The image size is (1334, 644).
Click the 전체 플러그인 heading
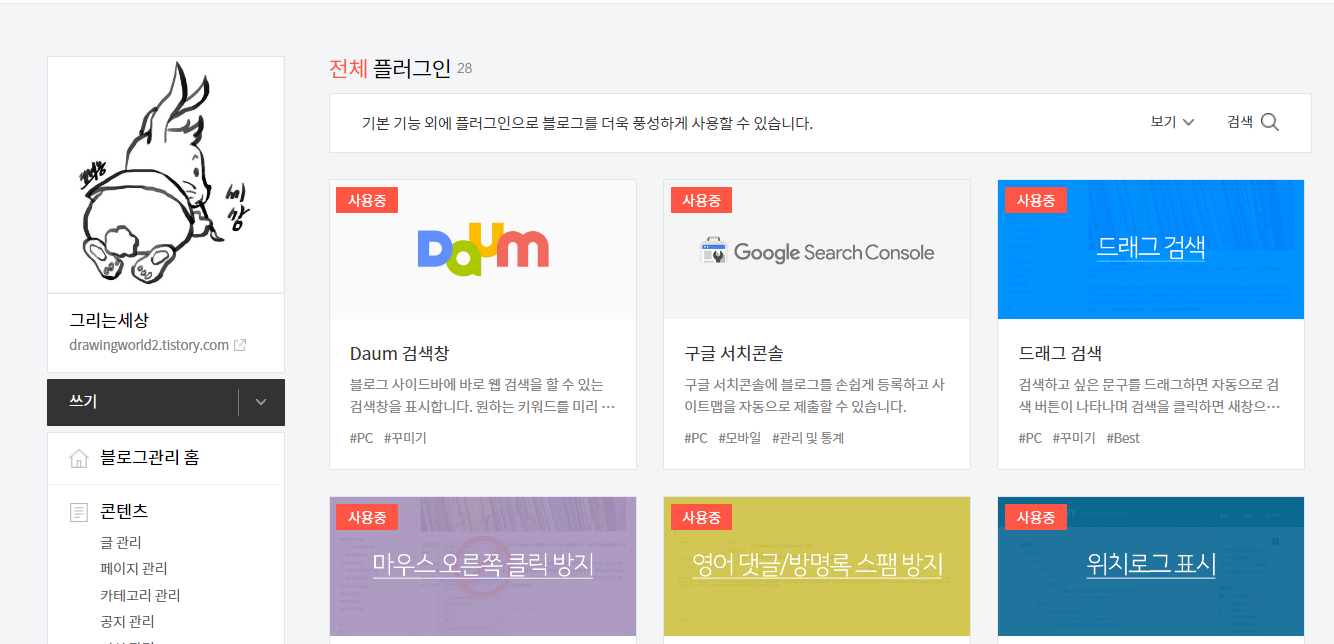[390, 68]
